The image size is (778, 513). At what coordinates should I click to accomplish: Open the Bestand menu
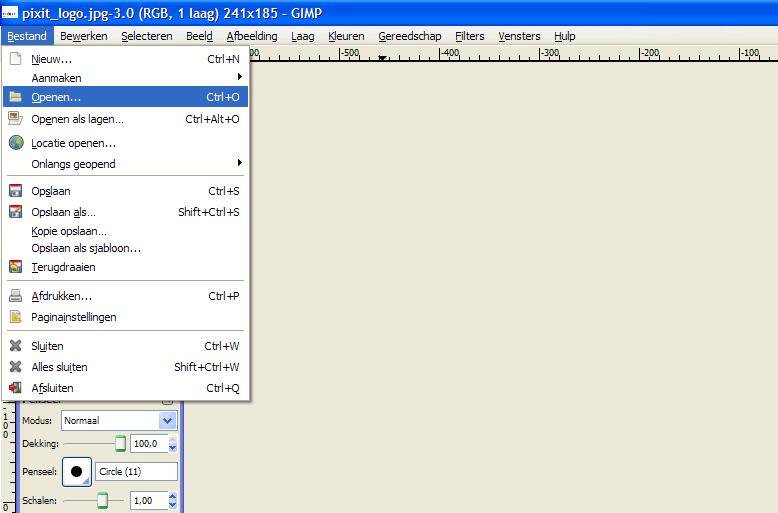27,36
